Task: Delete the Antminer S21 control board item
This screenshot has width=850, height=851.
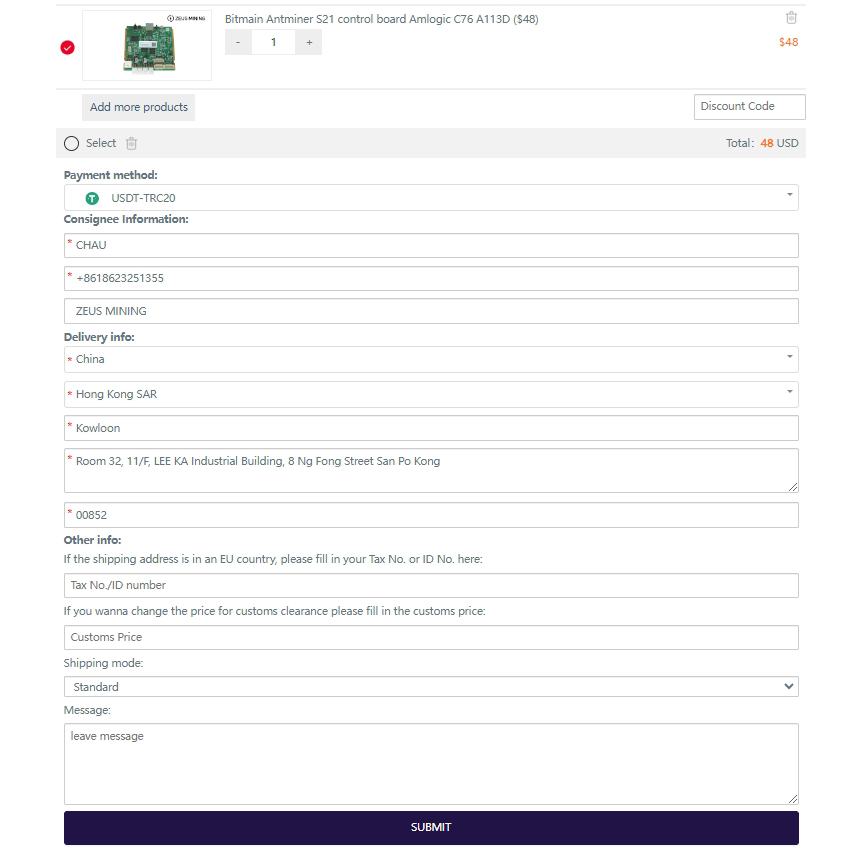Action: pos(791,18)
